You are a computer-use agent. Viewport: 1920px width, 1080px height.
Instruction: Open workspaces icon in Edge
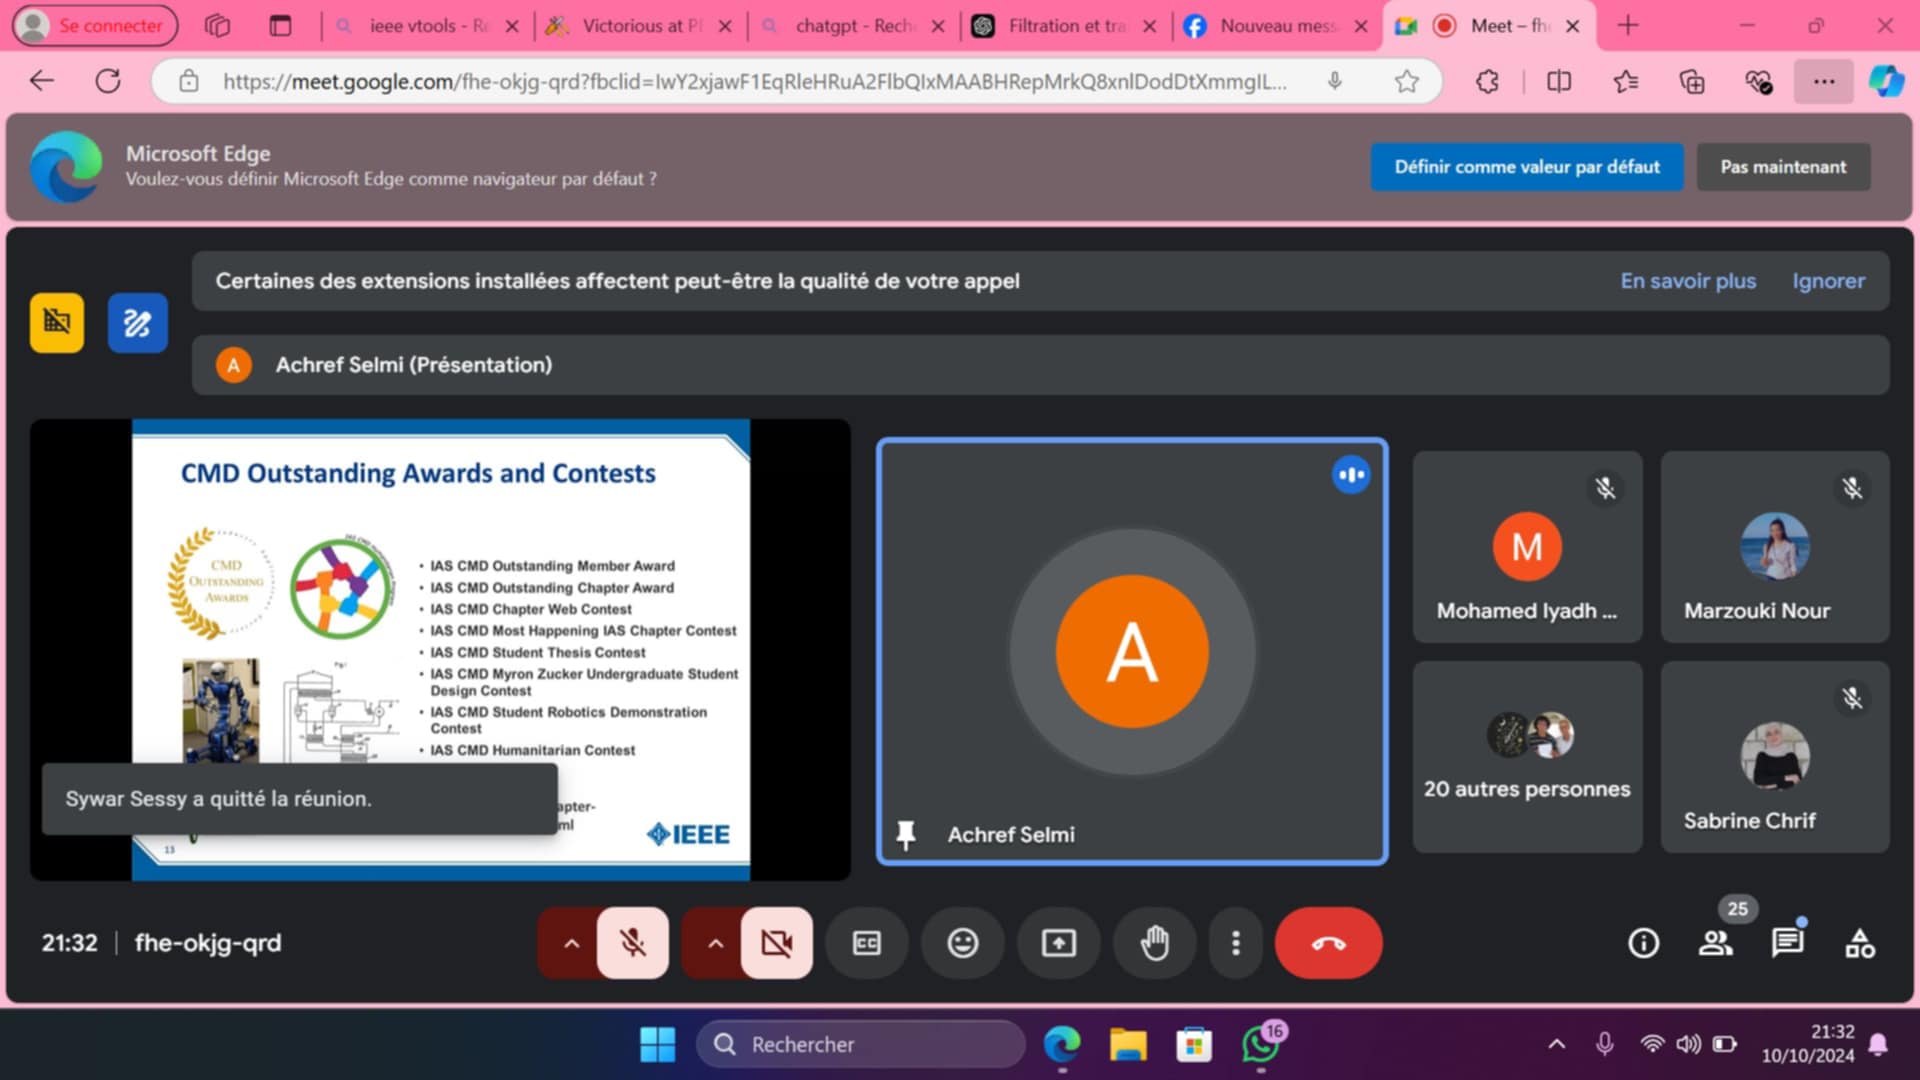click(217, 26)
